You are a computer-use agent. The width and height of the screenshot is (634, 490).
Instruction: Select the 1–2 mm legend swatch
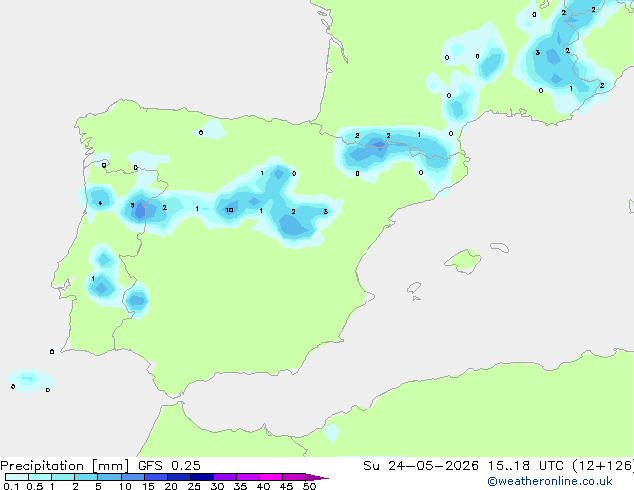click(x=63, y=477)
